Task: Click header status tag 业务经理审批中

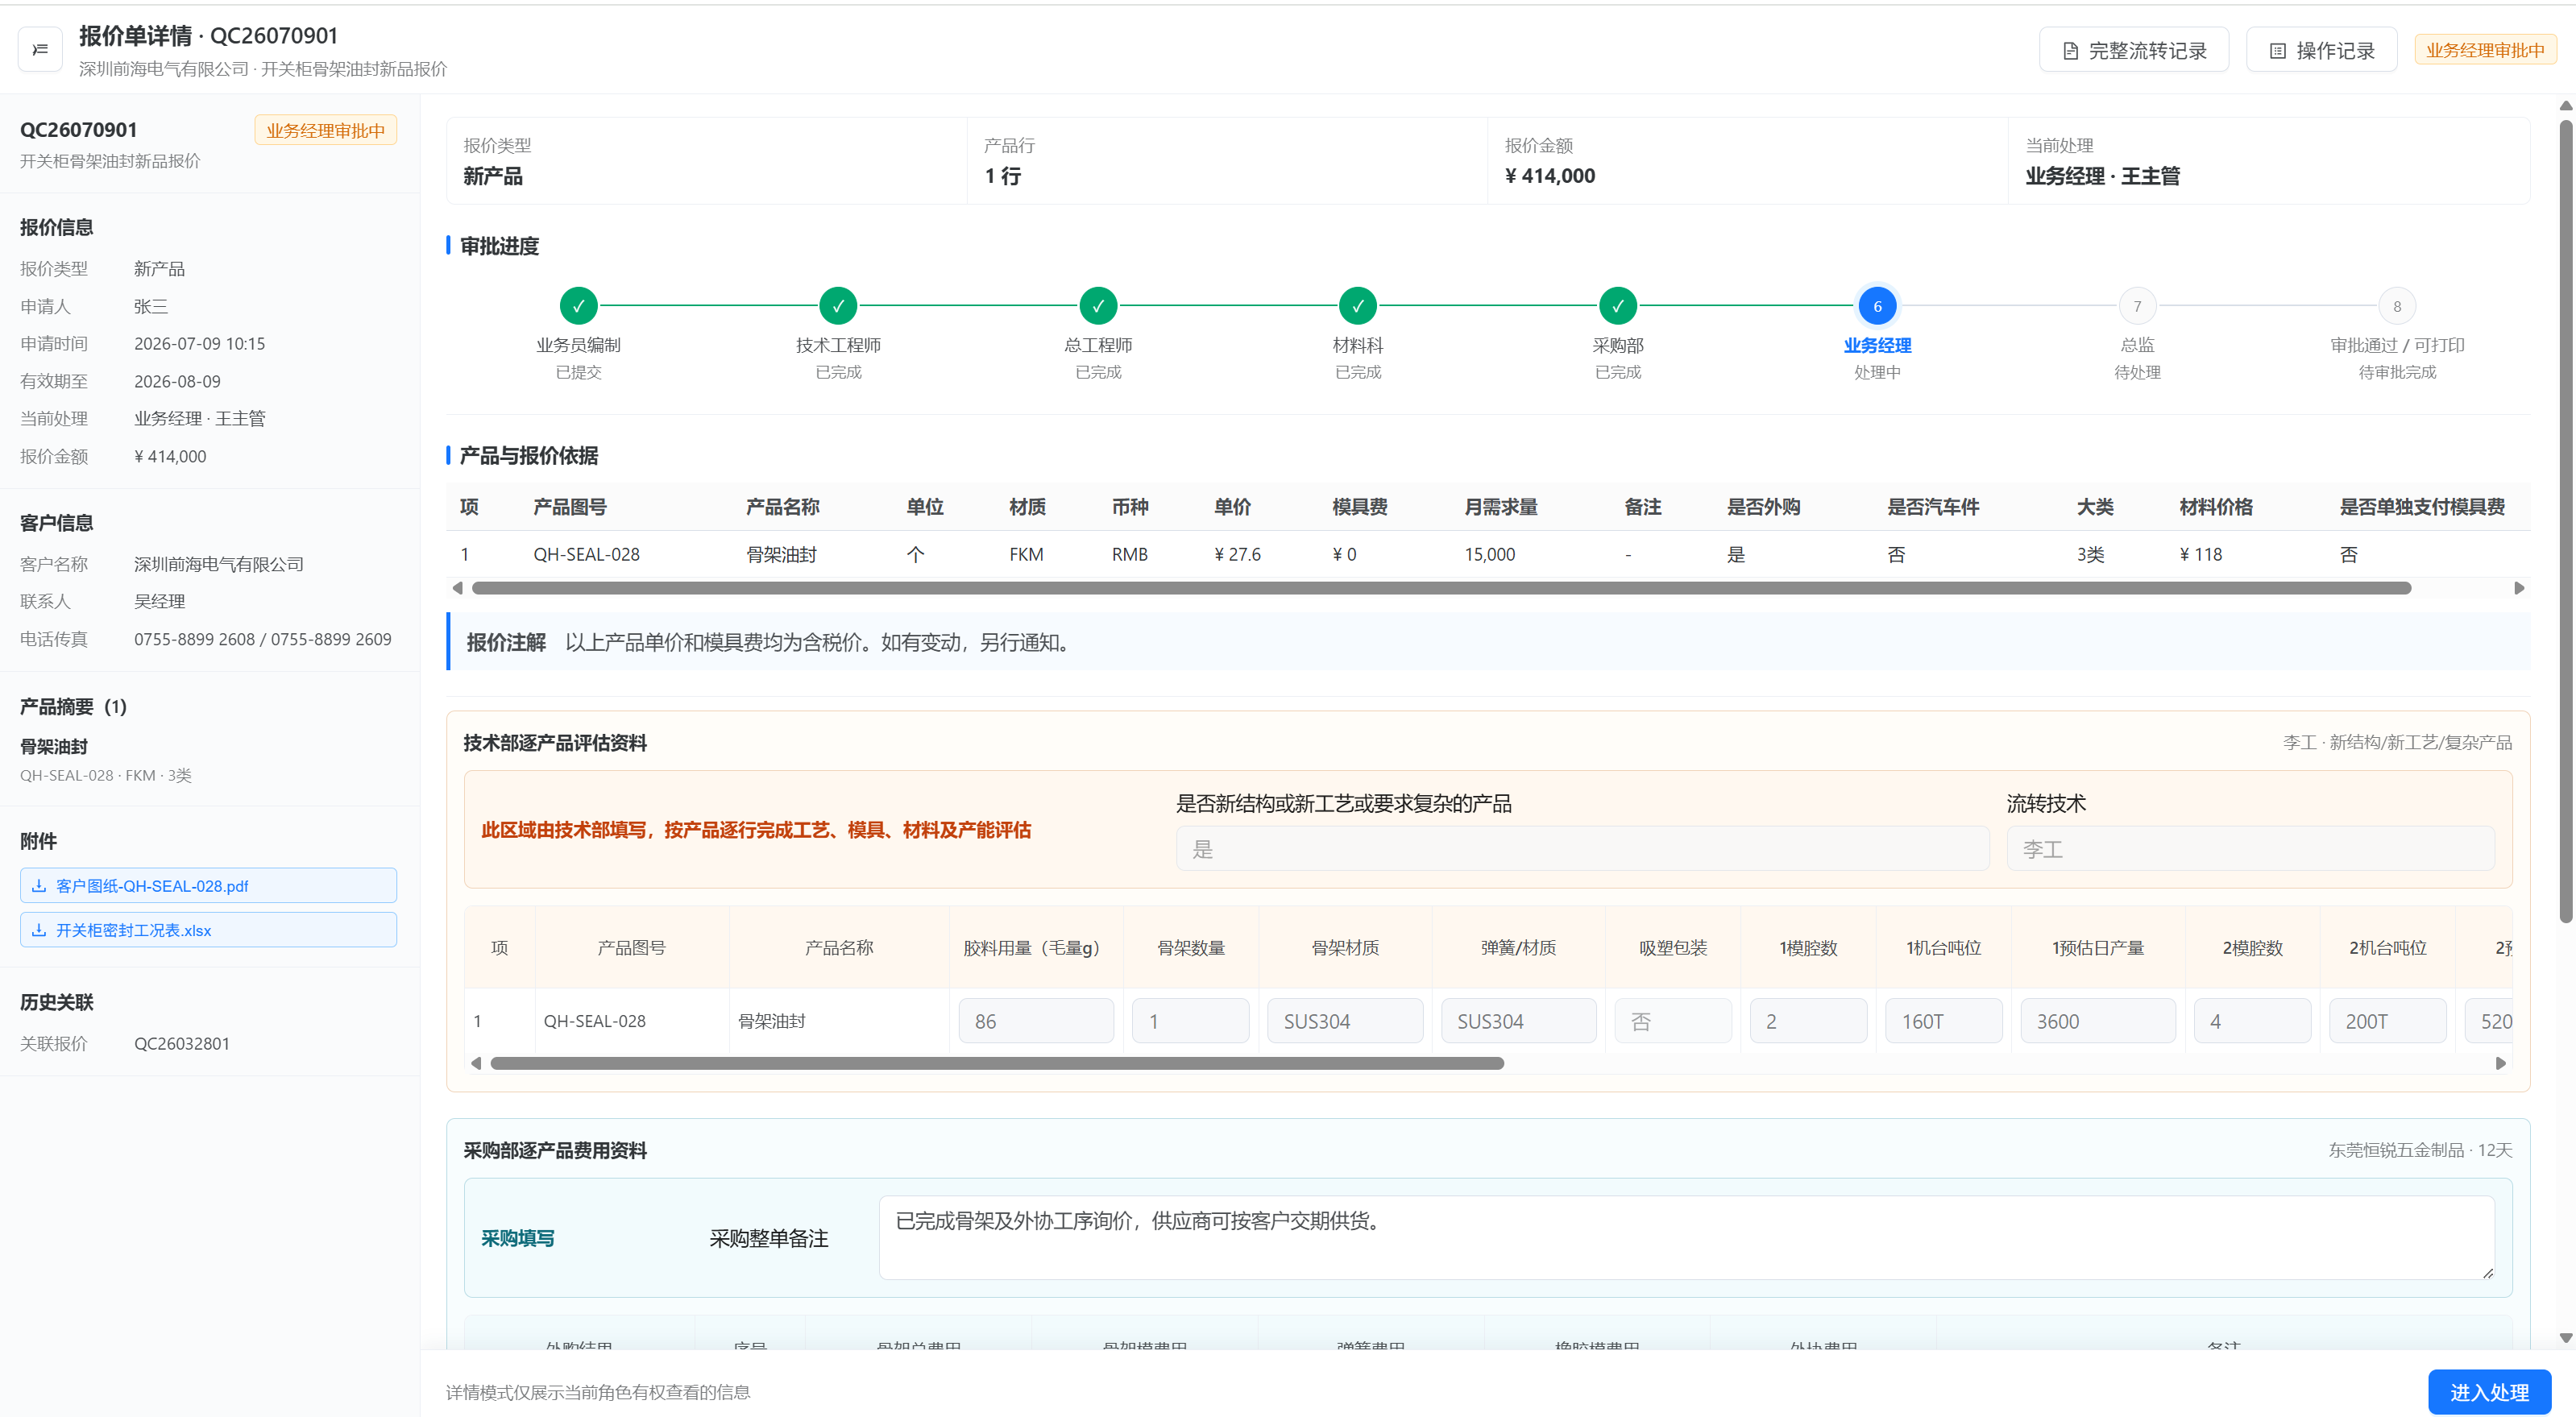Action: tap(2485, 50)
